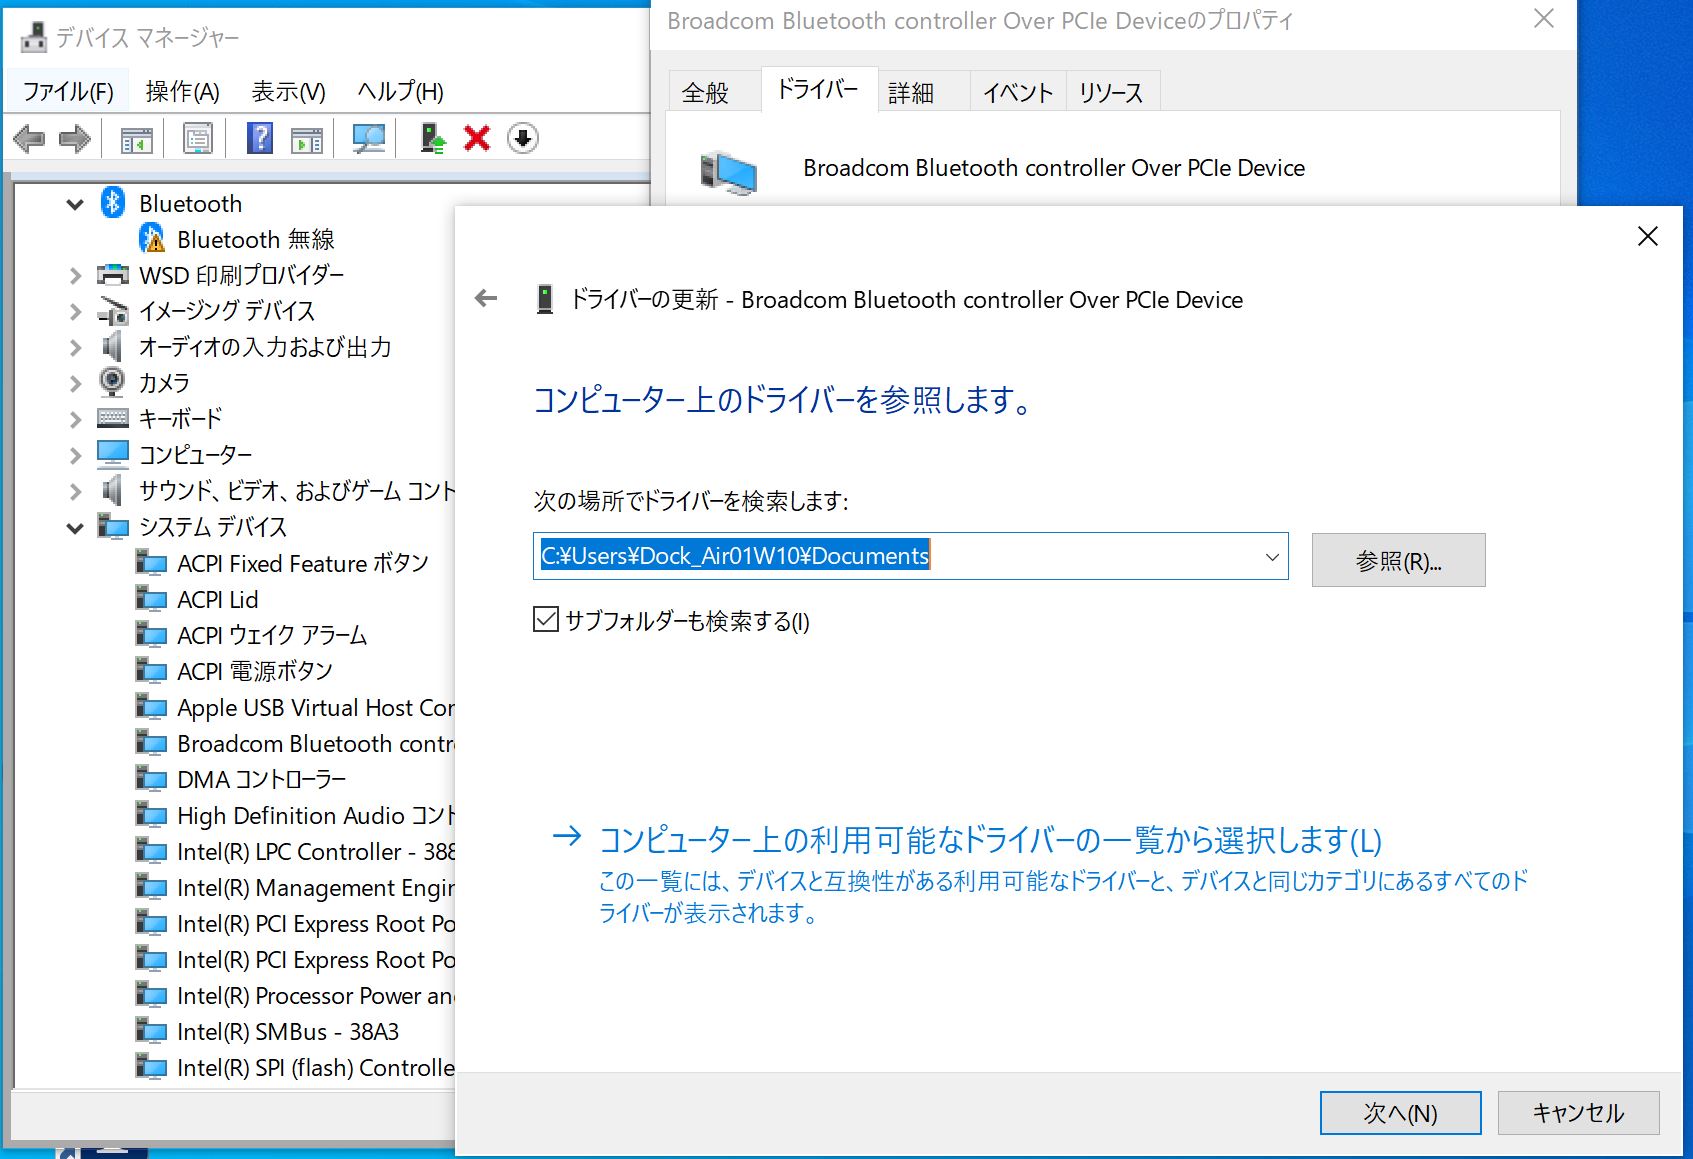Click the action pane toolbar icon beside Help

click(307, 139)
